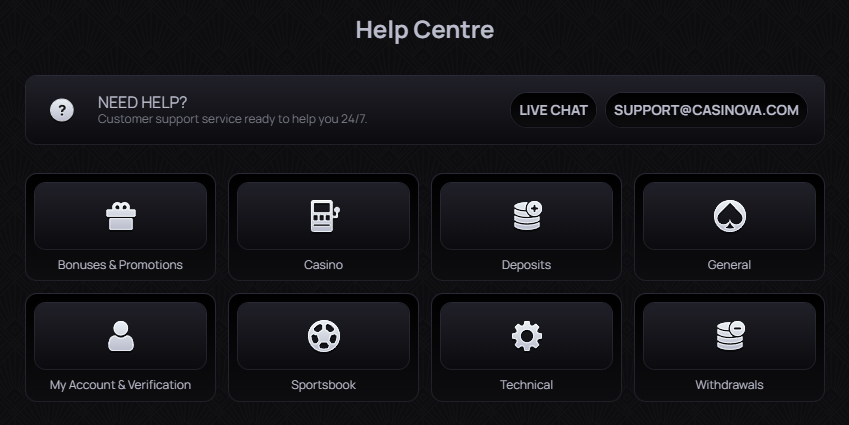Open the Deposits category label
The image size is (849, 425).
click(x=526, y=265)
